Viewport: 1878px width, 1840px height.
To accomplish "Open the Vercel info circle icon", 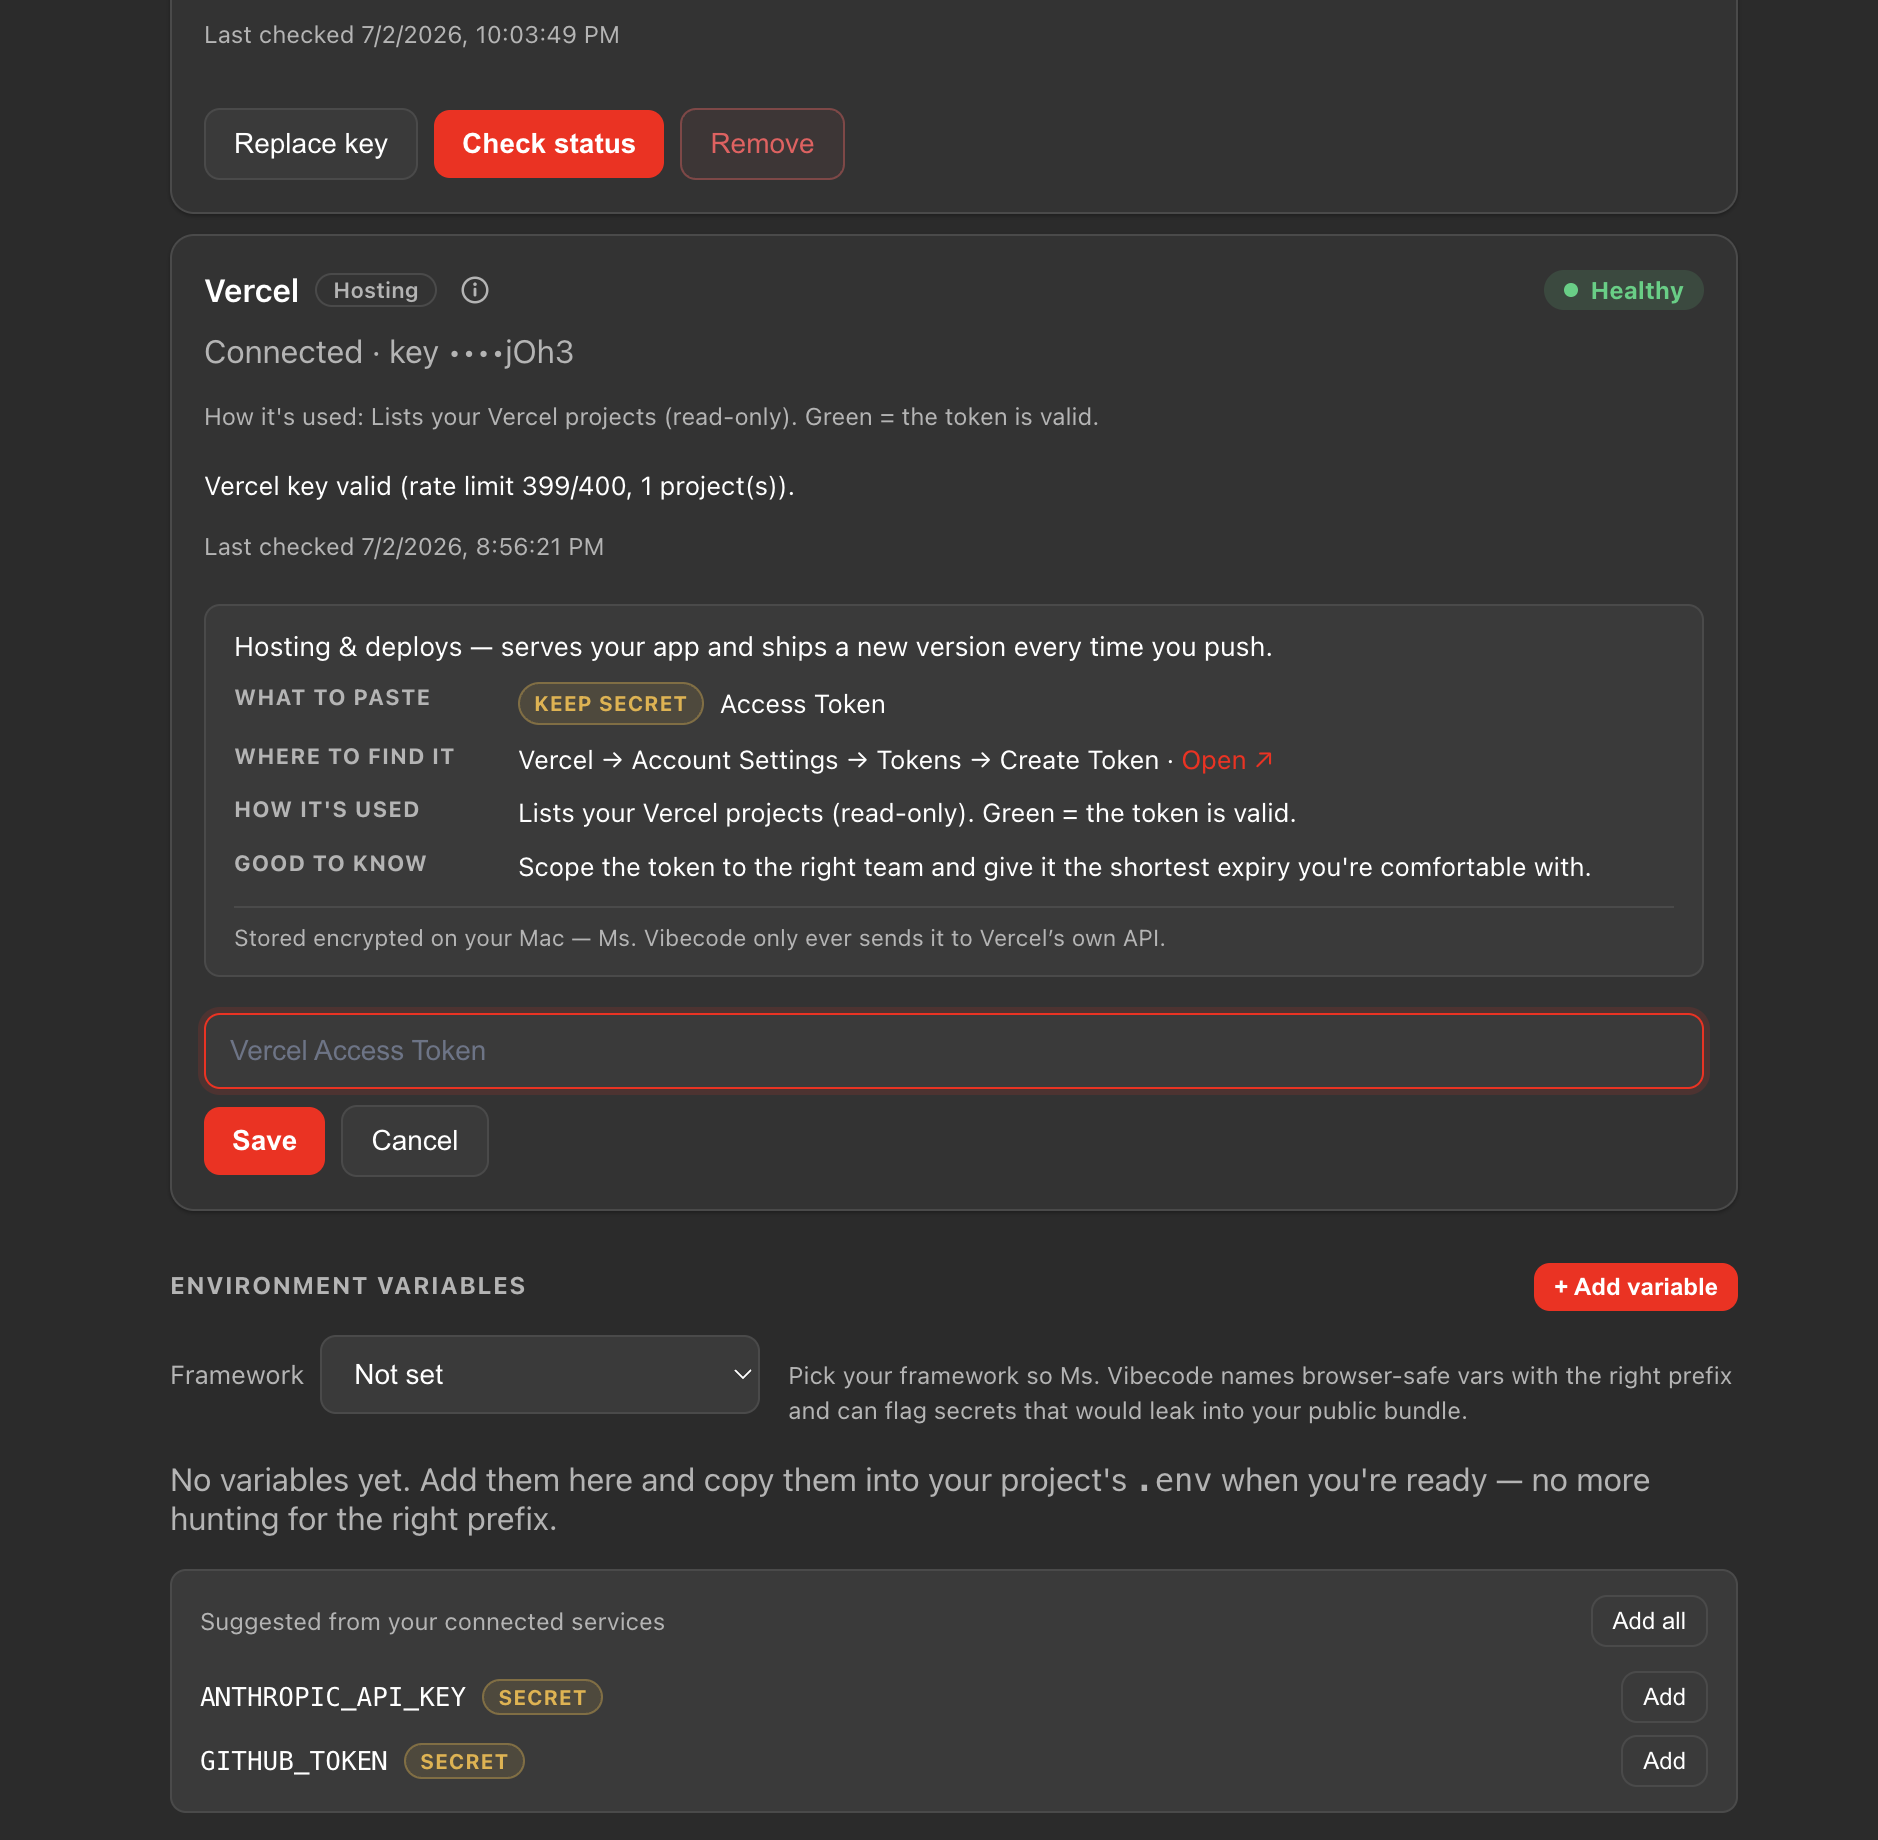I will point(474,290).
